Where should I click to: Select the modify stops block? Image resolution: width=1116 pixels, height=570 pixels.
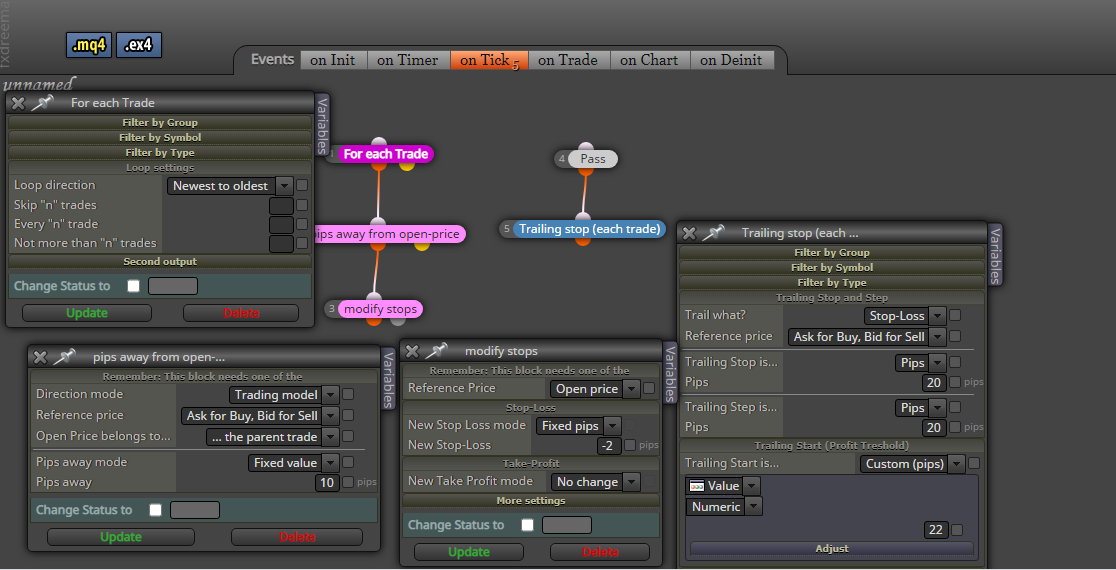(380, 309)
